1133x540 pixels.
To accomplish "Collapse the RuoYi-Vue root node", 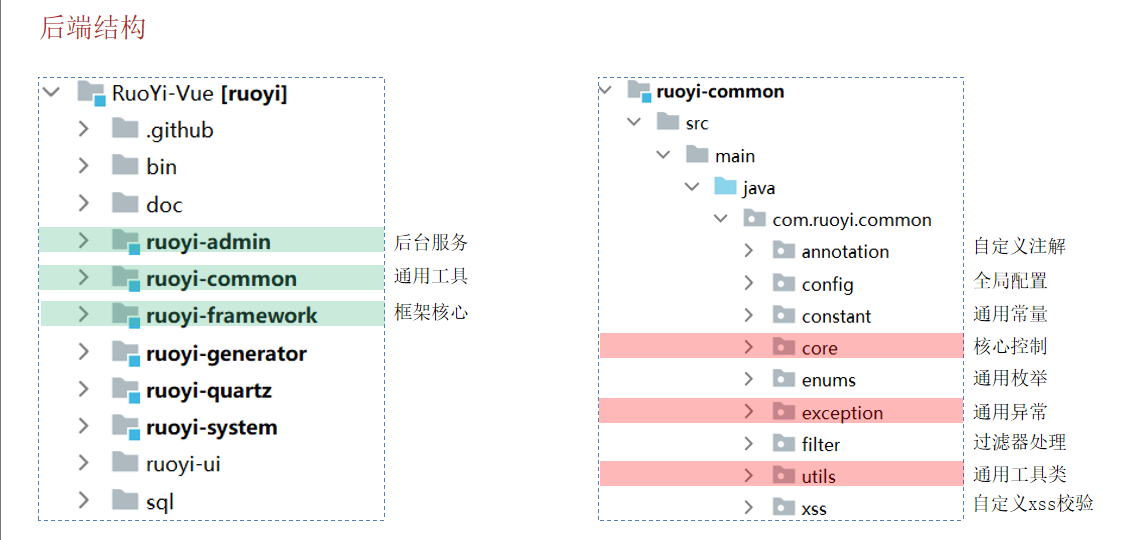I will click(x=50, y=93).
